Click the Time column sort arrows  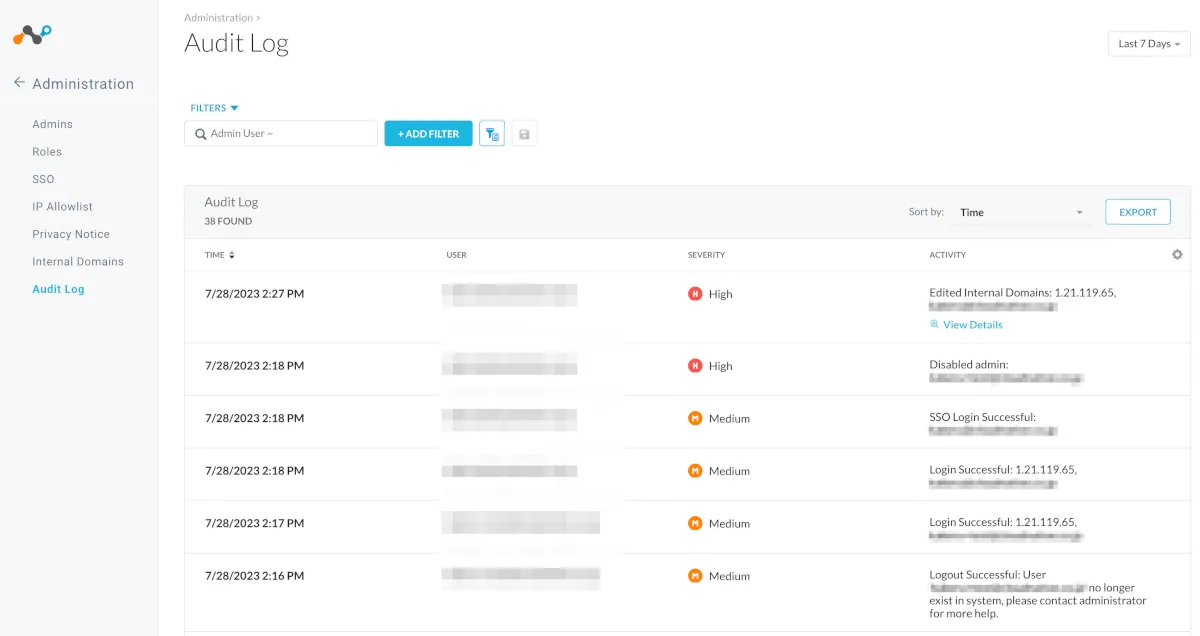tap(232, 255)
